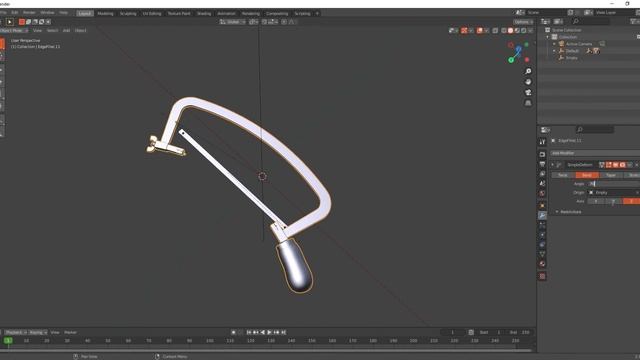This screenshot has height=360, width=640.
Task: Click the green Y axis on navigation gizmo
Action: click(511, 60)
